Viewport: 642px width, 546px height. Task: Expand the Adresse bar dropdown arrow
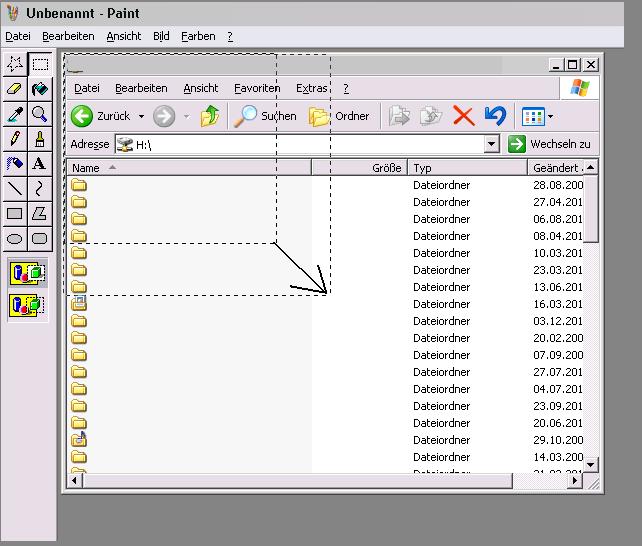tap(491, 144)
